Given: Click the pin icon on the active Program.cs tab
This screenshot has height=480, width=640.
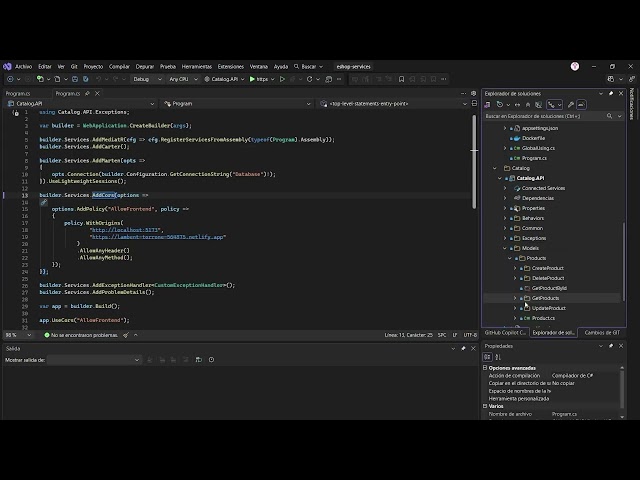Looking at the screenshot, I should point(87,93).
